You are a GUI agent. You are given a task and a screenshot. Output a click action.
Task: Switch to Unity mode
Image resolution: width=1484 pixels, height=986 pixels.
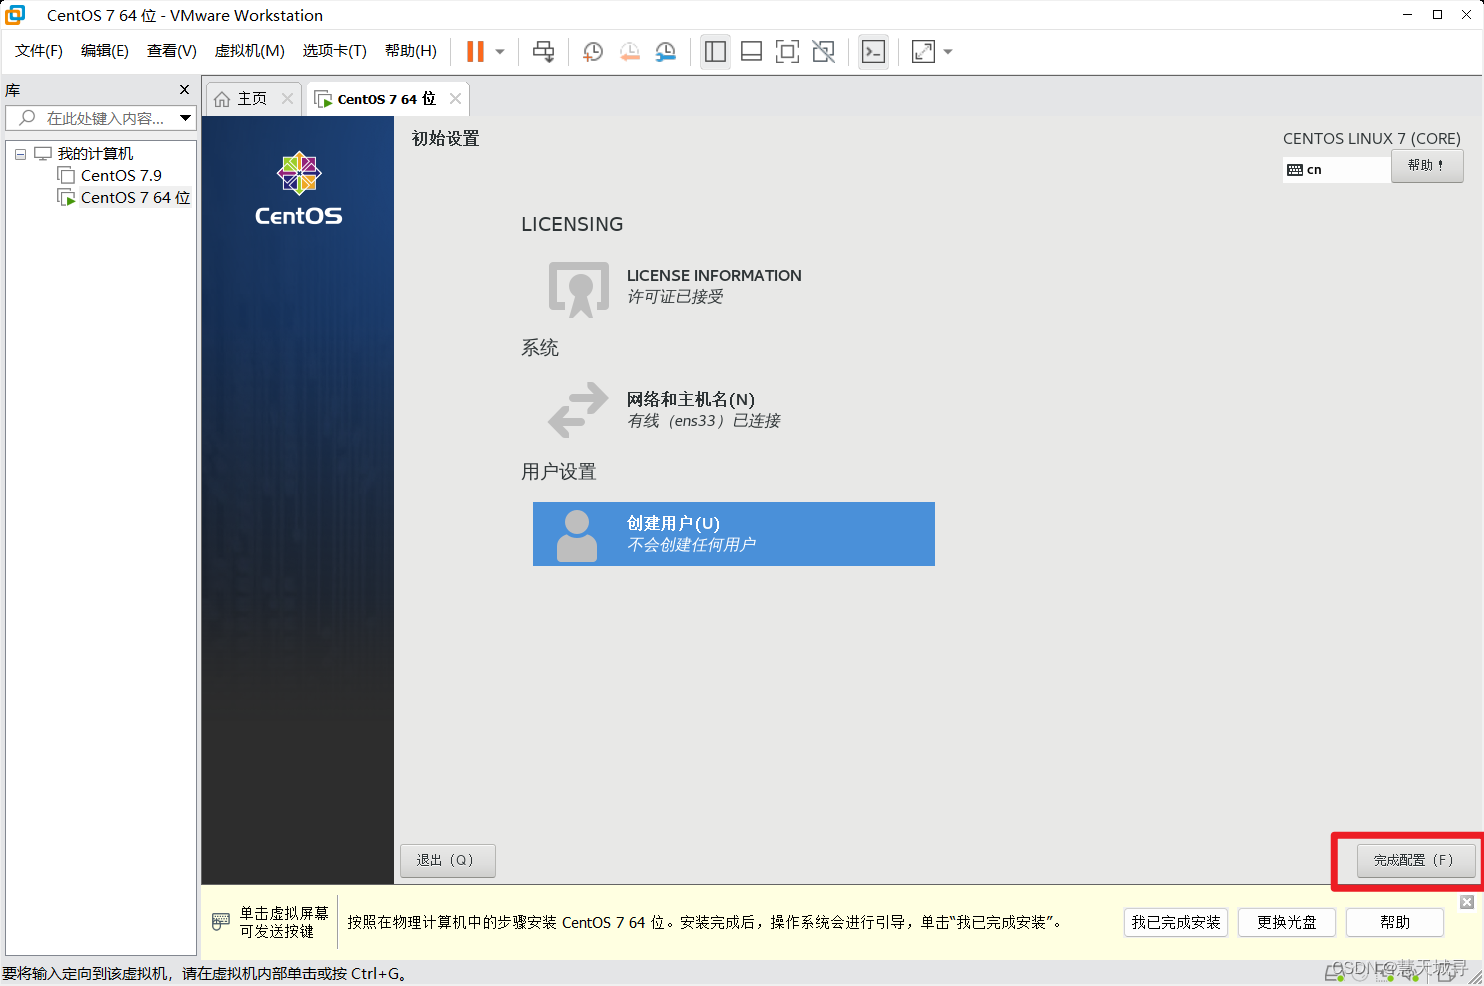click(823, 52)
